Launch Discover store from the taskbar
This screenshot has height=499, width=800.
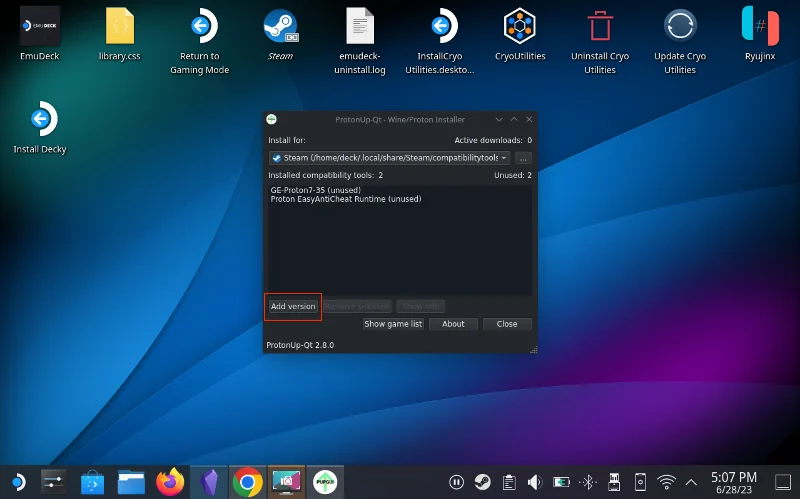tap(92, 482)
